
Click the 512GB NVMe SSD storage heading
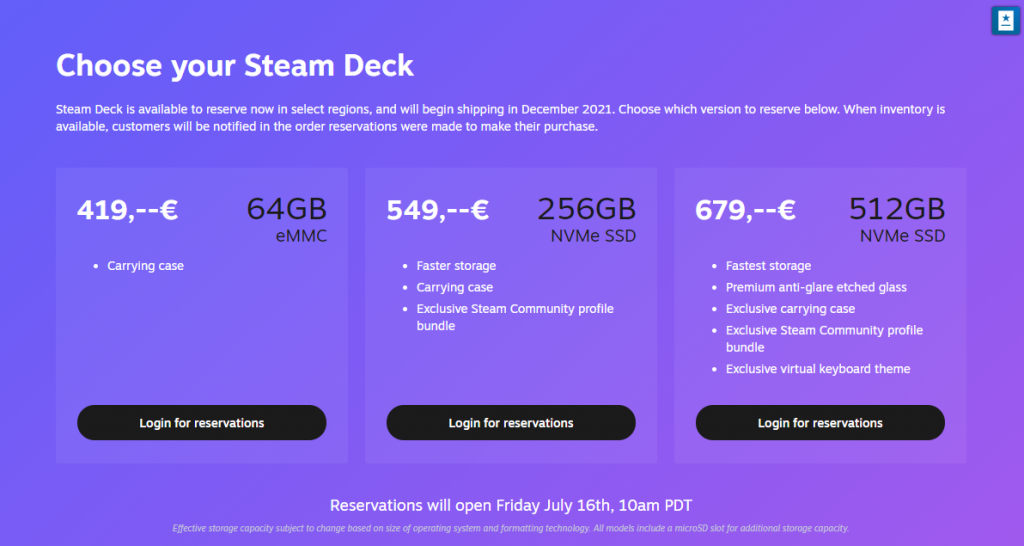(897, 219)
